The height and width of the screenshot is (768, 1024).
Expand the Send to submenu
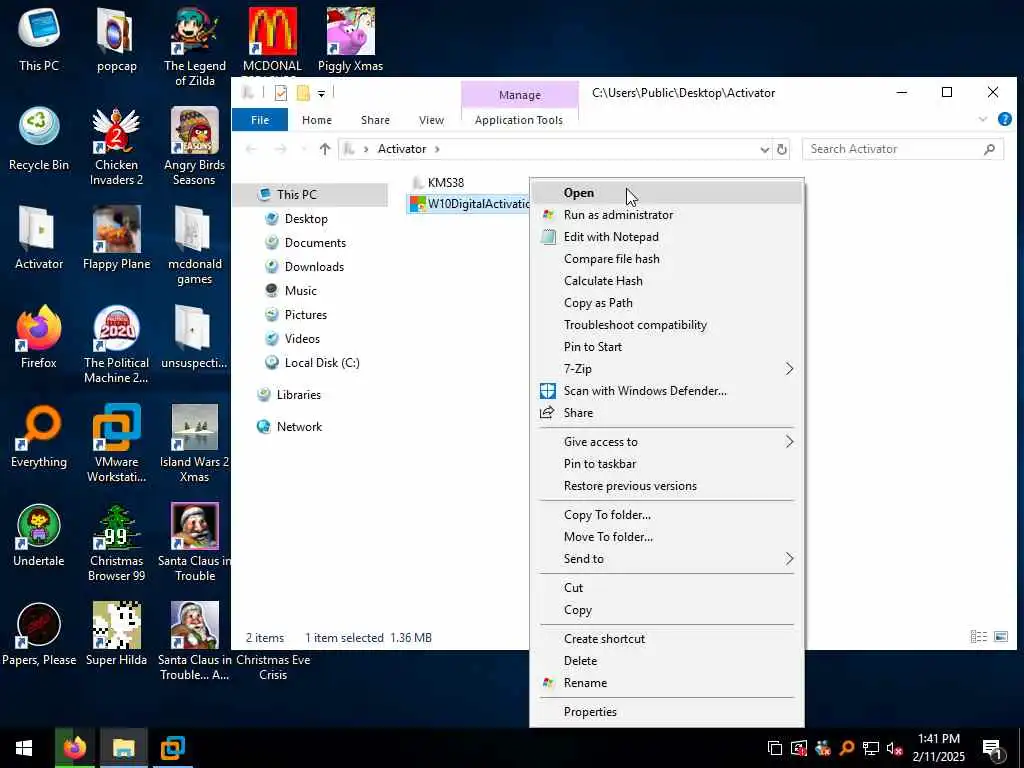666,559
